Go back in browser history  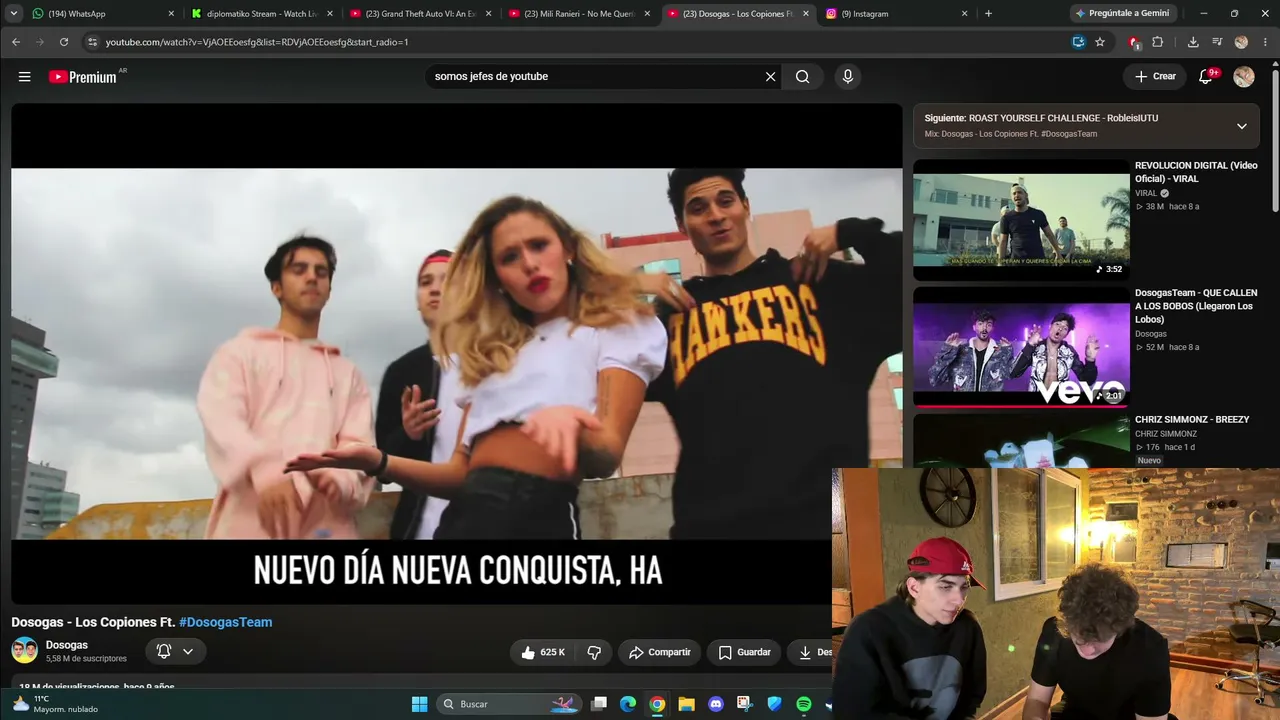[x=16, y=42]
